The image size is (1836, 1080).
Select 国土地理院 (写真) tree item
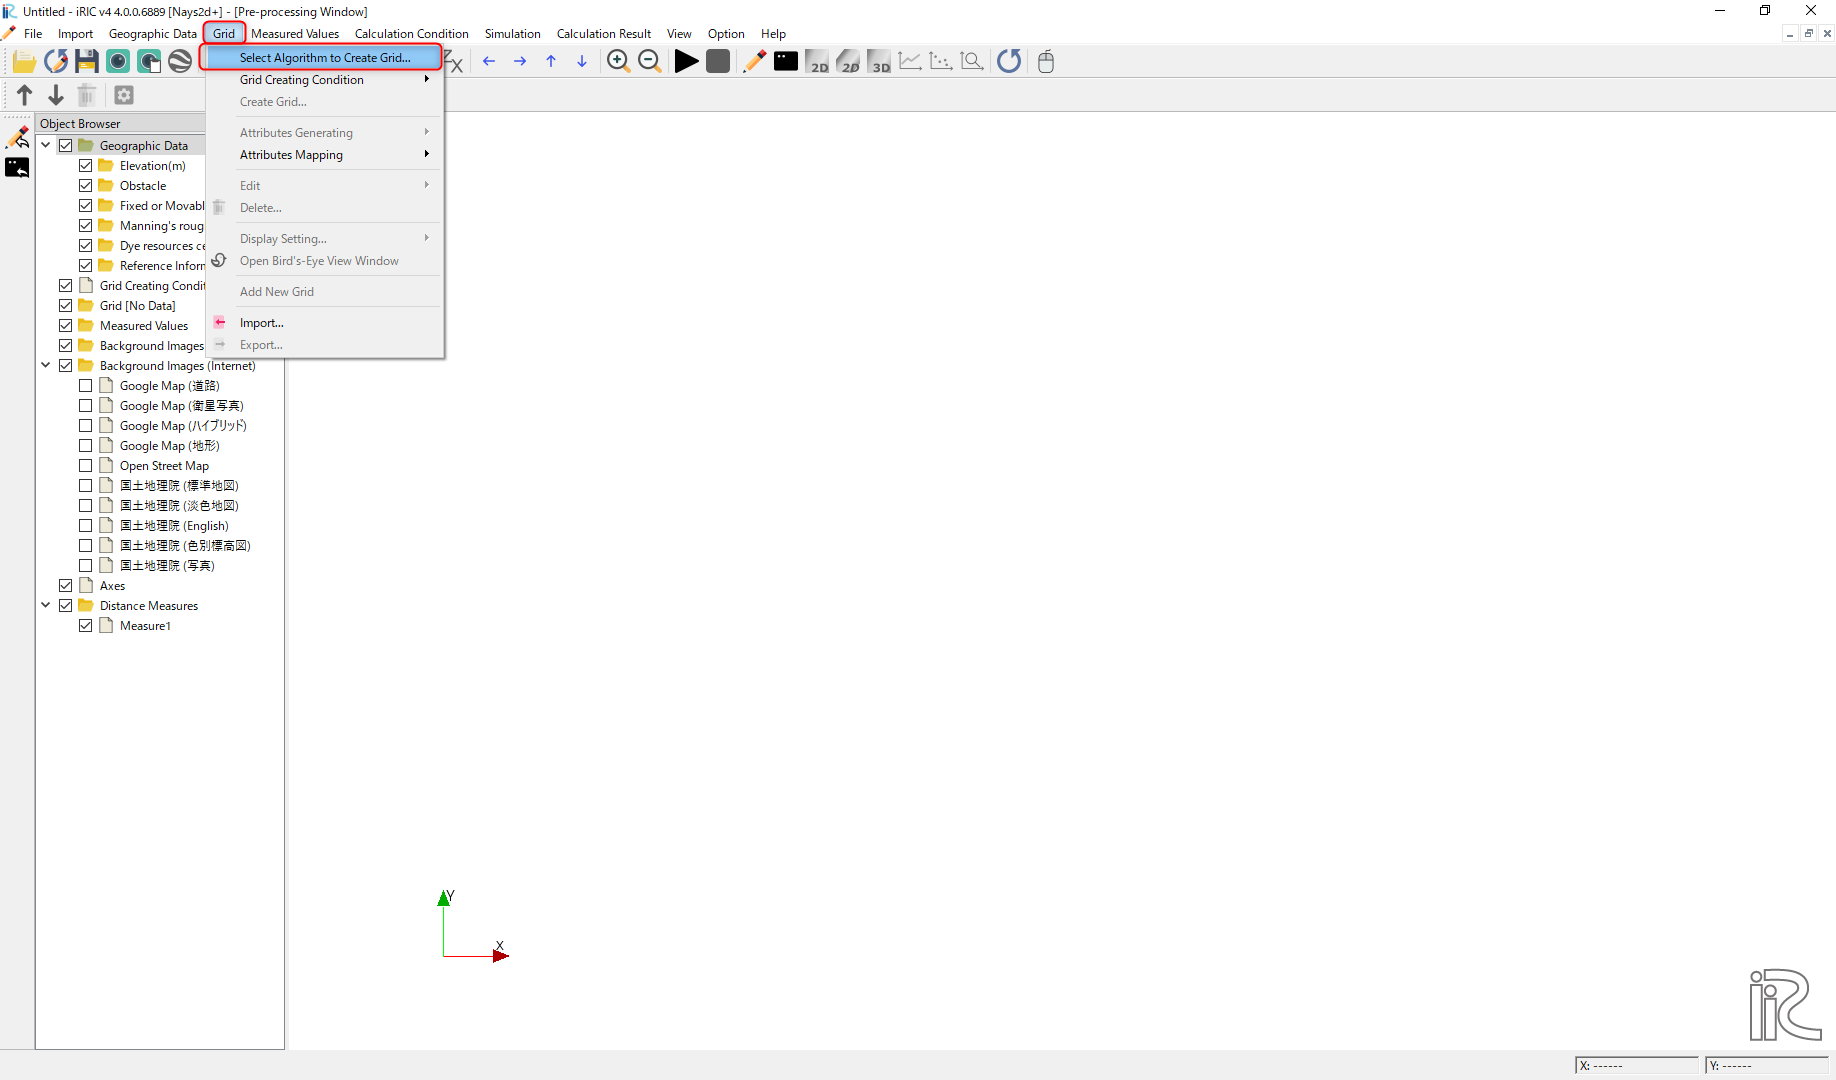click(167, 566)
